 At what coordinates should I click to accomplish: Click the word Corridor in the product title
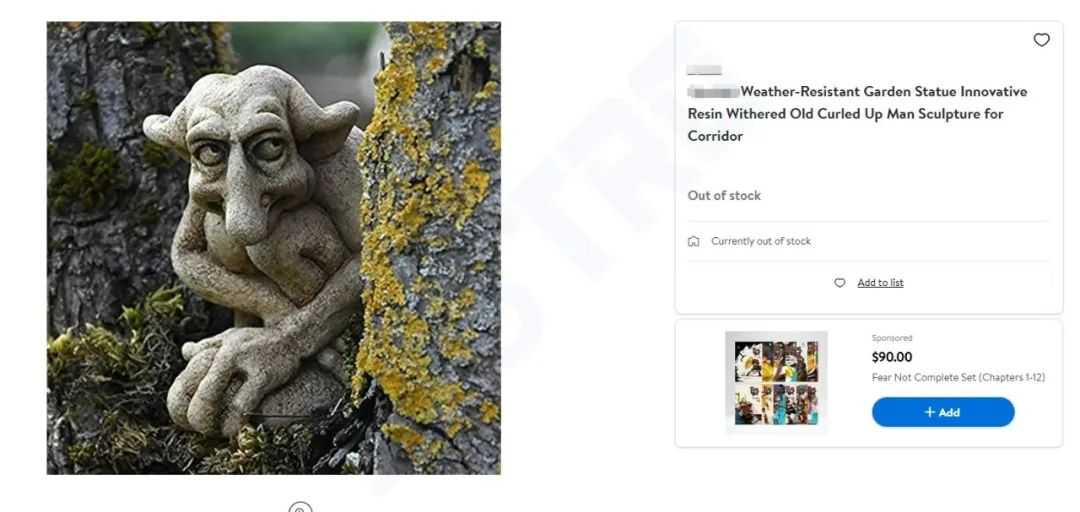coord(715,136)
